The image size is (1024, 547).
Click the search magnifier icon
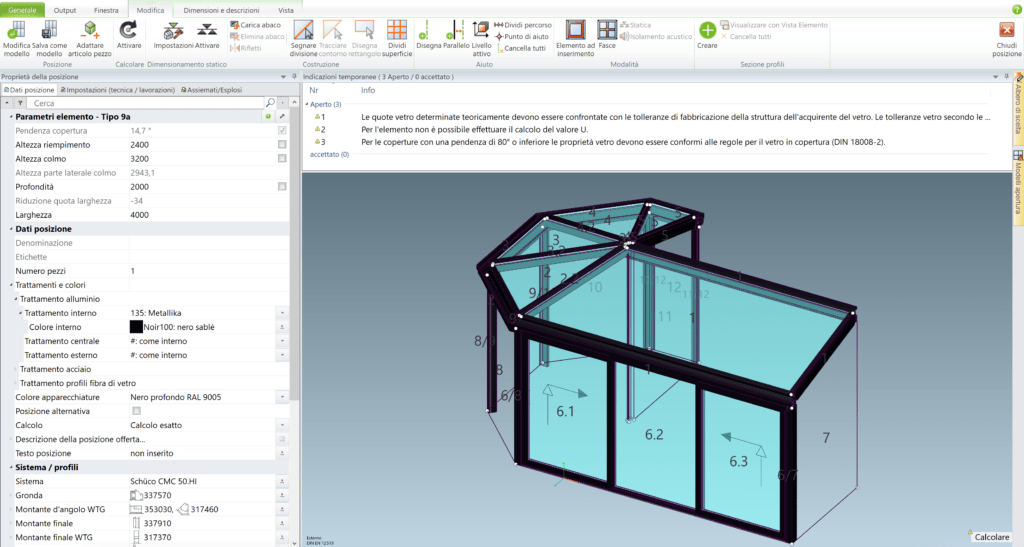pos(270,103)
